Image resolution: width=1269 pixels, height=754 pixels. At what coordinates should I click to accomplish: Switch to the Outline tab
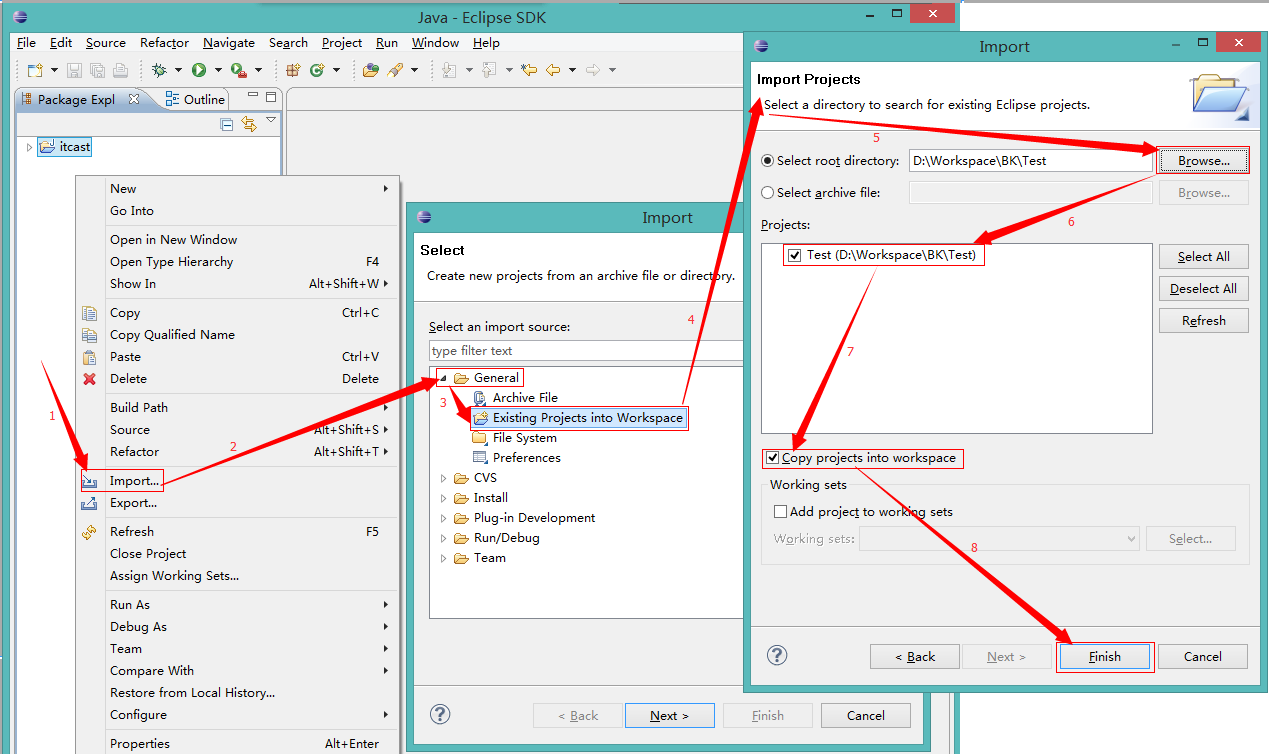[195, 99]
